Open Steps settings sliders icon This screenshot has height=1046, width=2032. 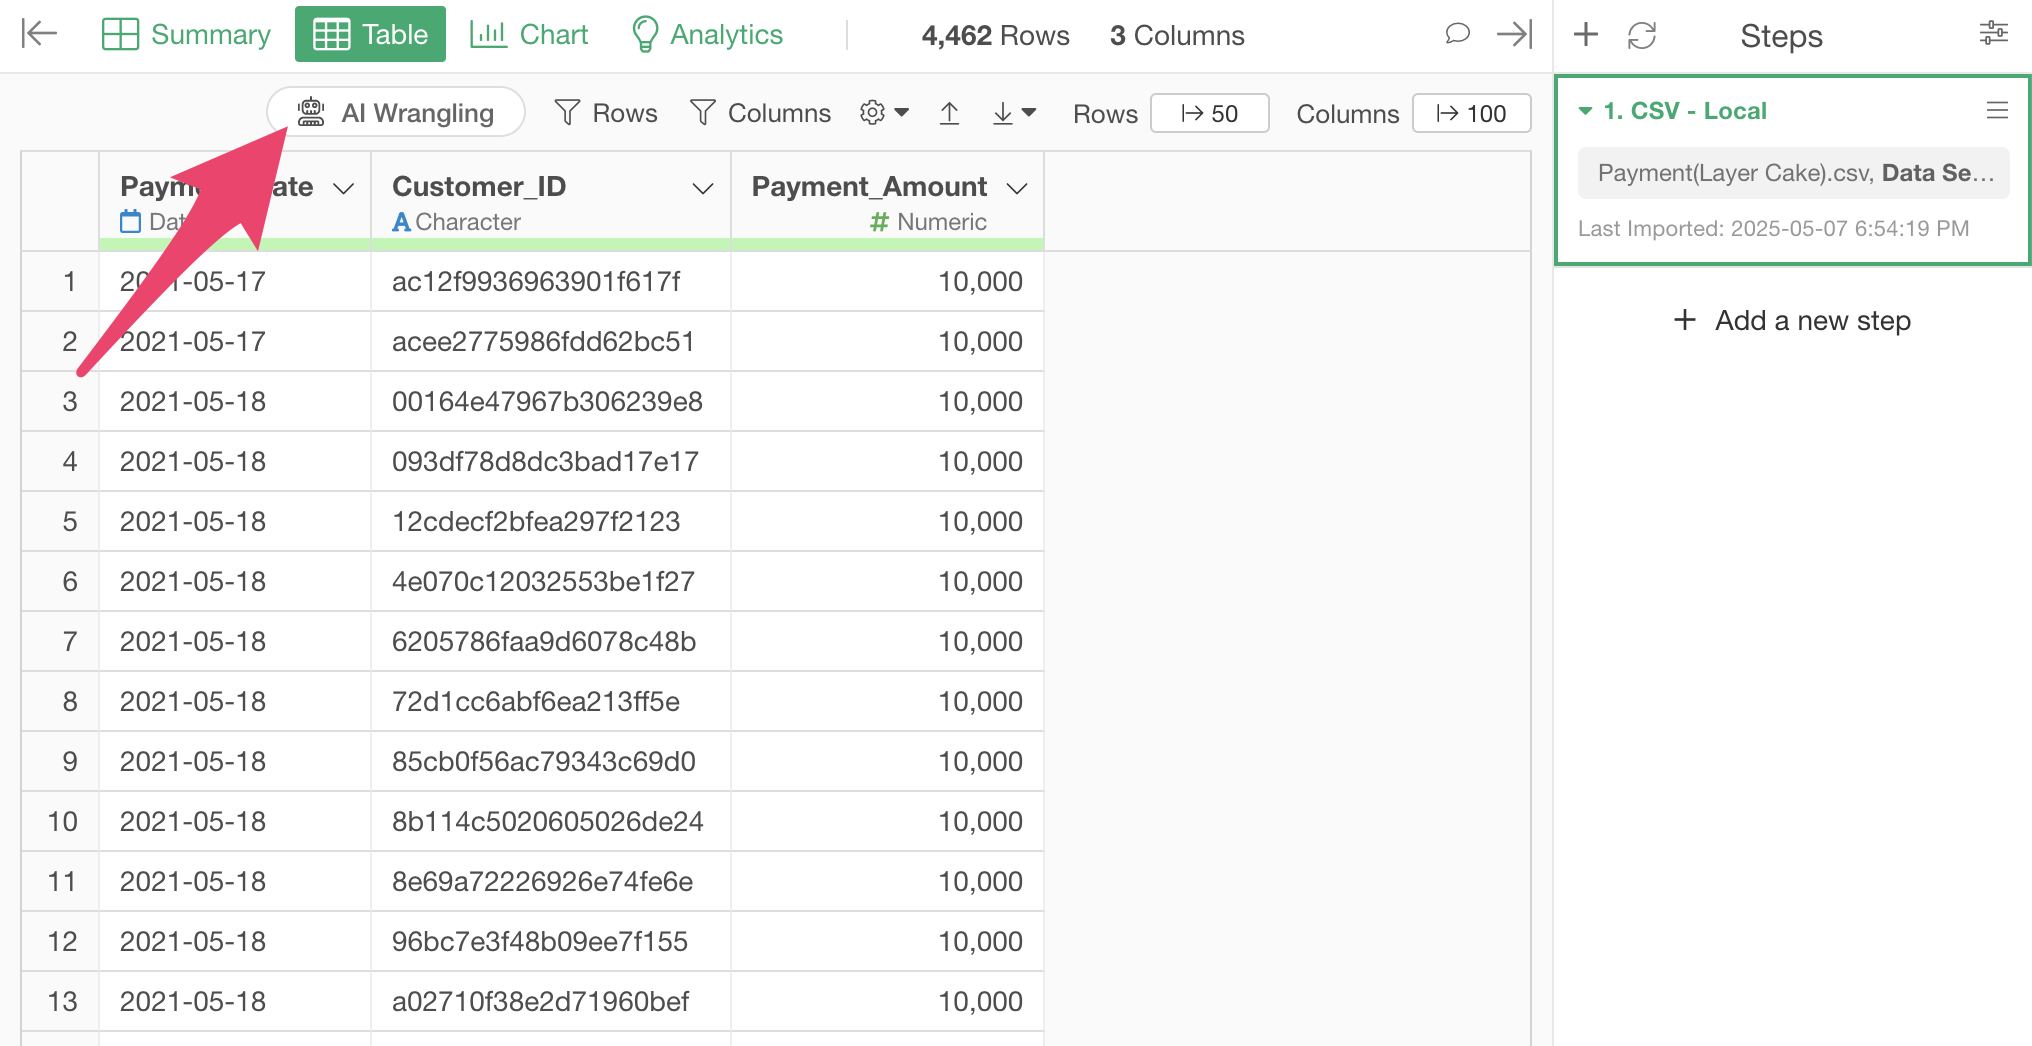coord(1993,34)
